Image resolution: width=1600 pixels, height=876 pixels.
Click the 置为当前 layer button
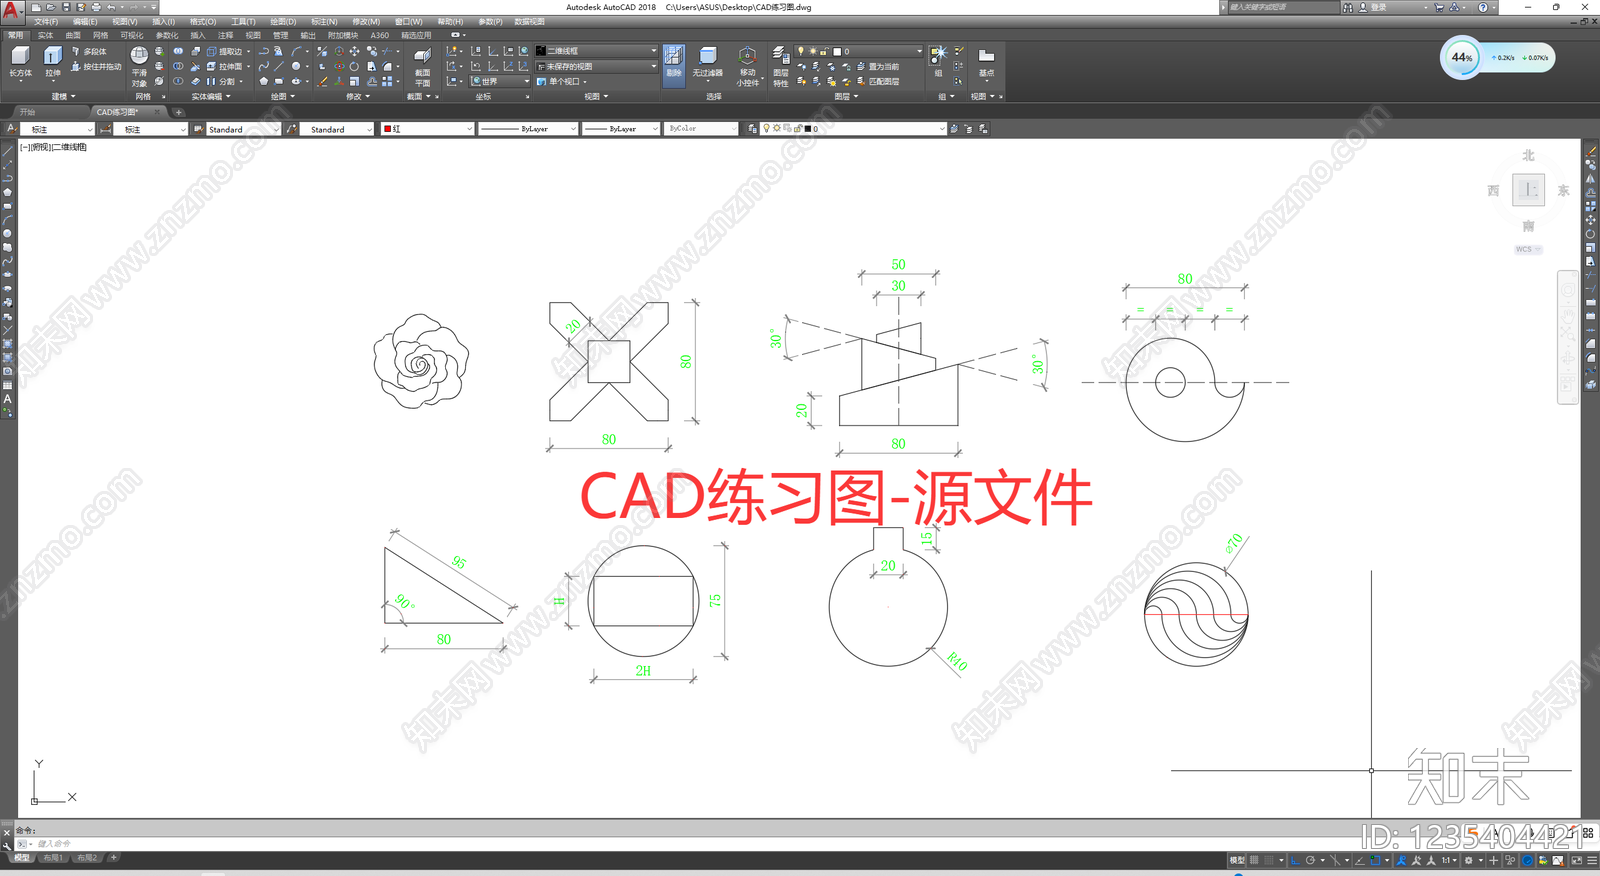point(878,67)
